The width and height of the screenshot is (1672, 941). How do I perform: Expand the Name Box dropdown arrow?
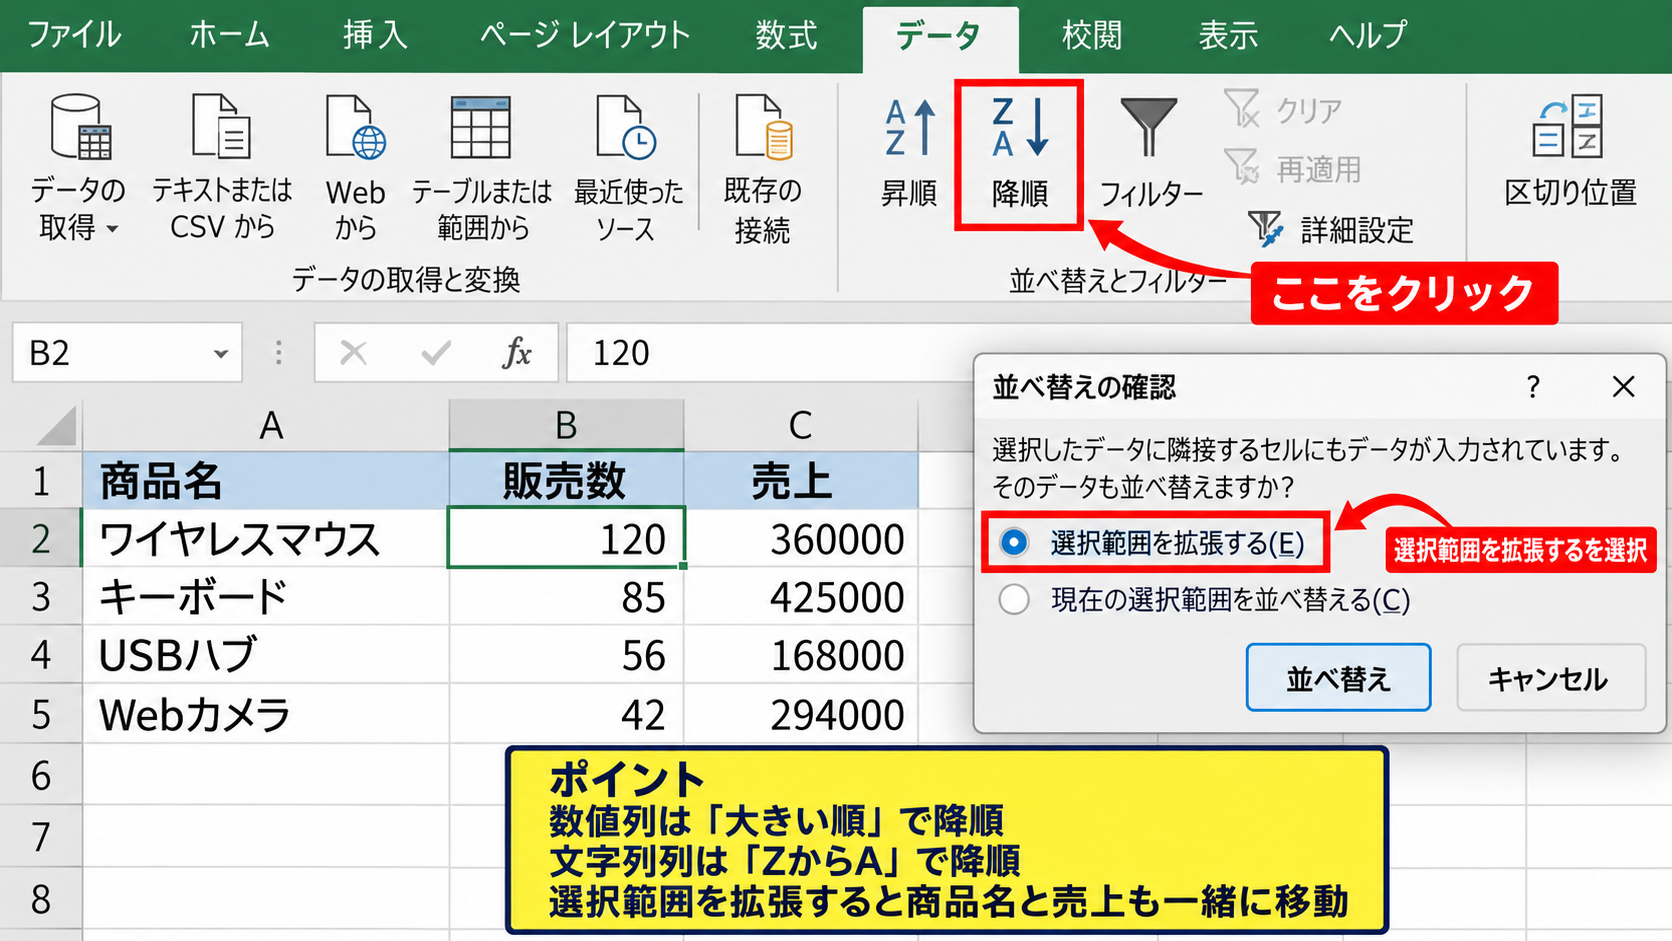click(220, 353)
